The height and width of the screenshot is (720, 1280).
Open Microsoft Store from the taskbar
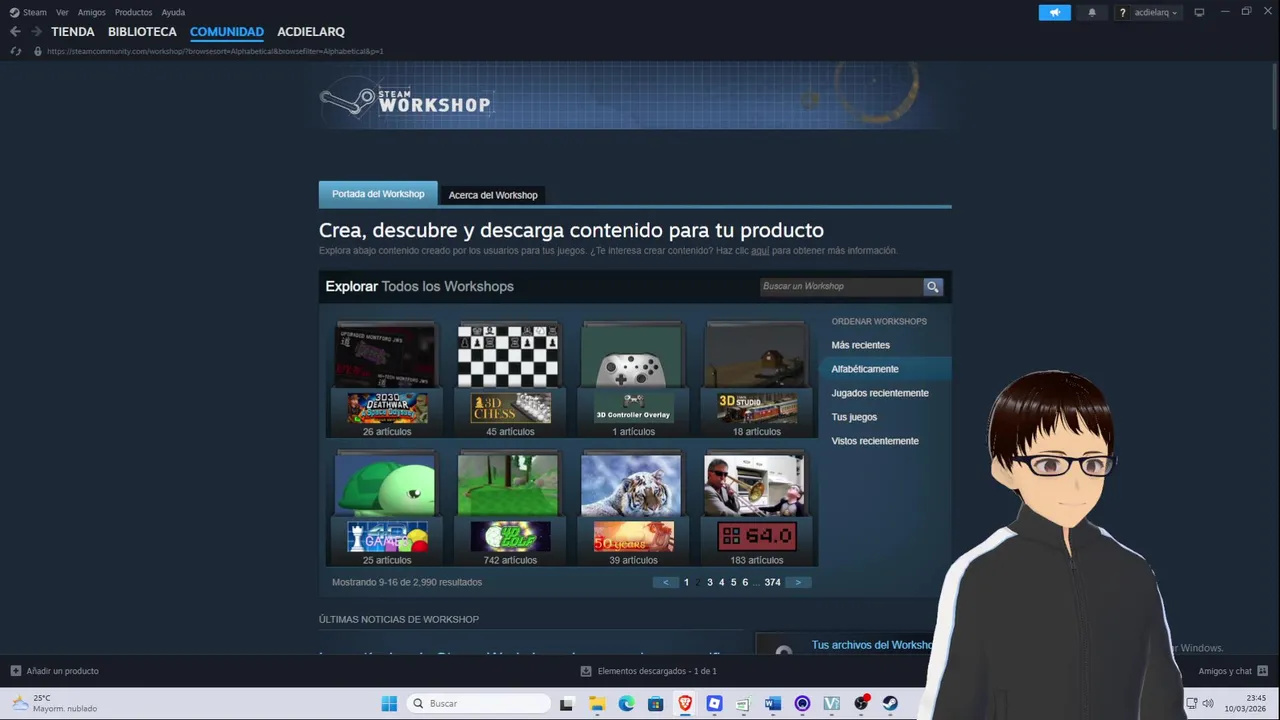point(655,703)
